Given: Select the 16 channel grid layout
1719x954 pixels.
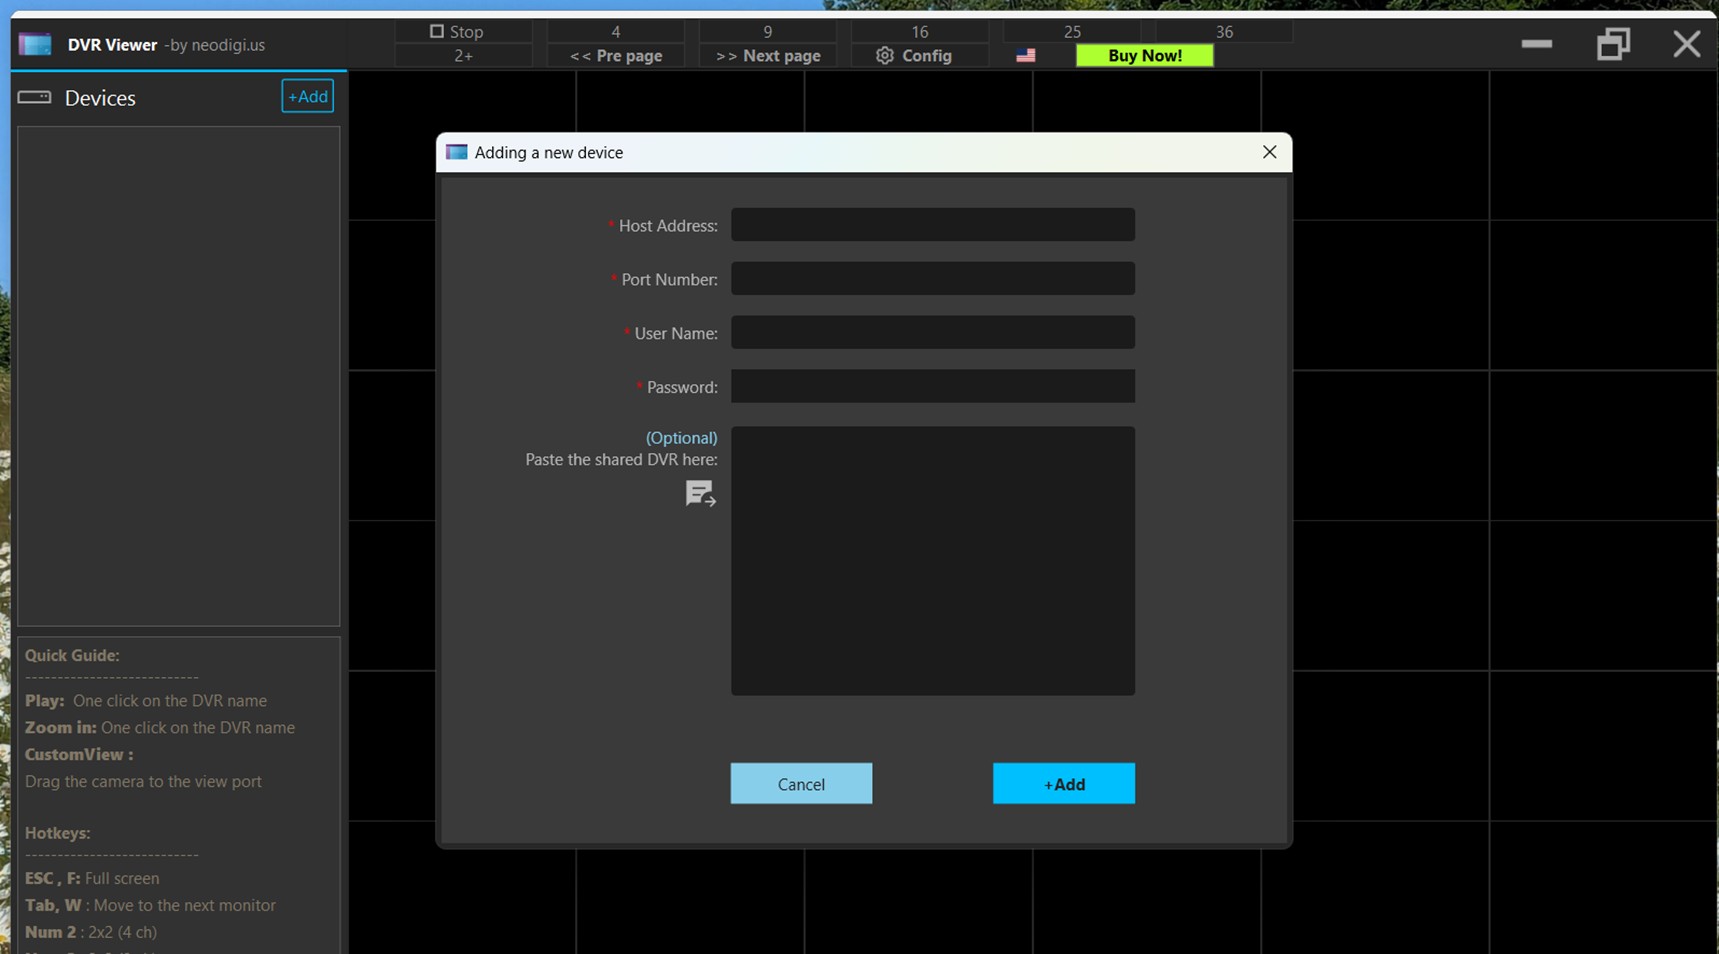Looking at the screenshot, I should (x=919, y=32).
